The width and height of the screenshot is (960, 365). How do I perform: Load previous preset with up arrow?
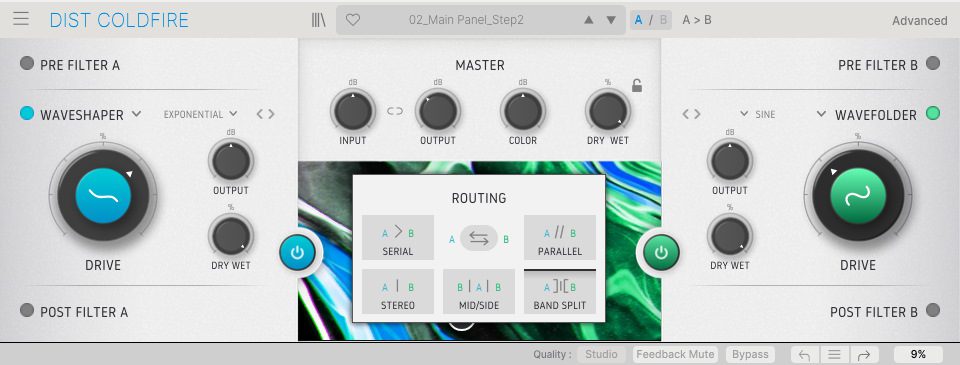[x=588, y=20]
